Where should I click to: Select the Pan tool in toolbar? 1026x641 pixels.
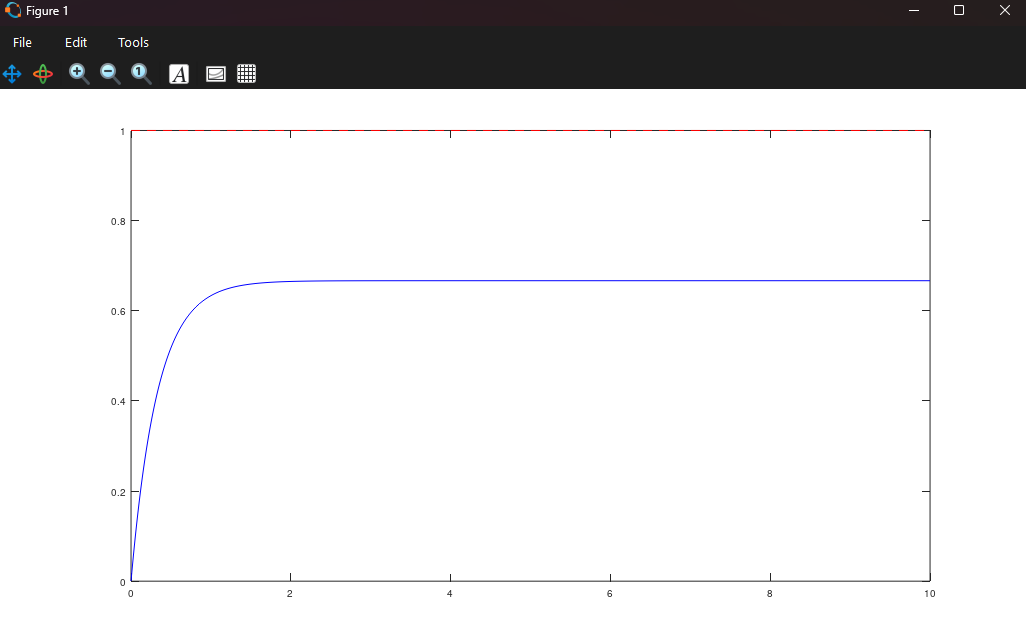tap(13, 74)
